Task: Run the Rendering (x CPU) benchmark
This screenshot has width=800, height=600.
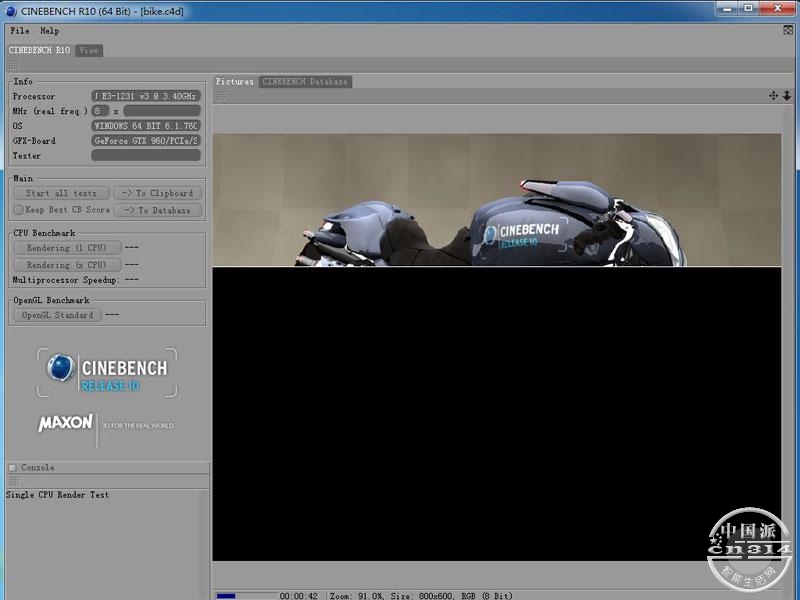Action: click(66, 265)
